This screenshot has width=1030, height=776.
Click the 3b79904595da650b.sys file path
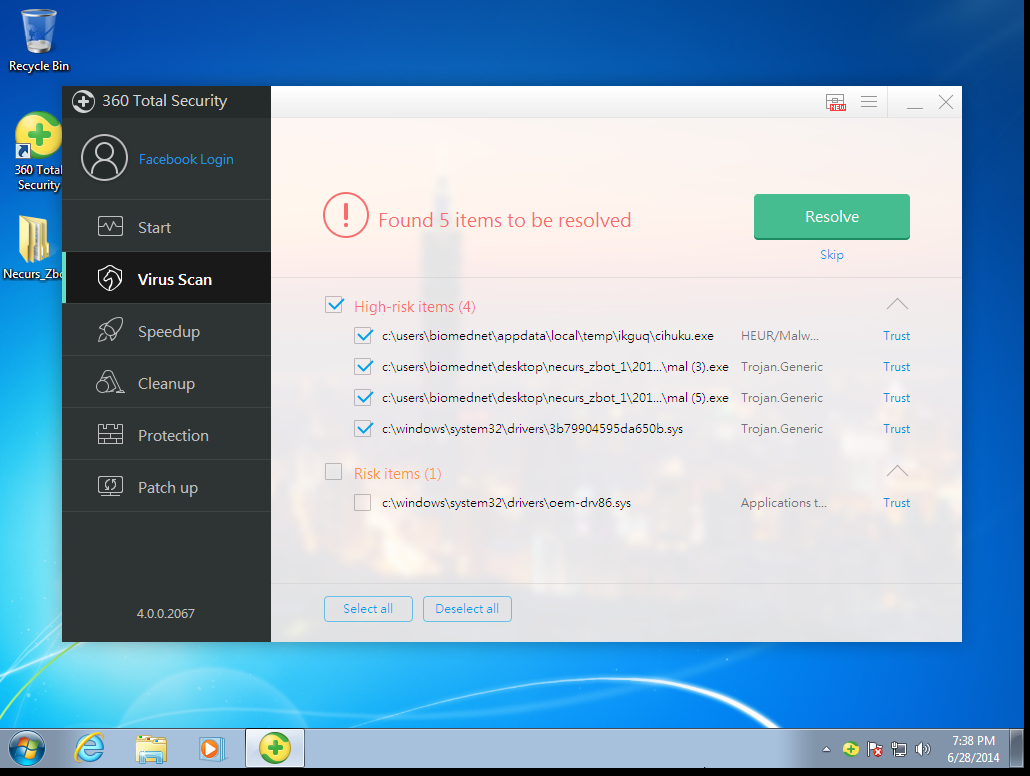[532, 428]
